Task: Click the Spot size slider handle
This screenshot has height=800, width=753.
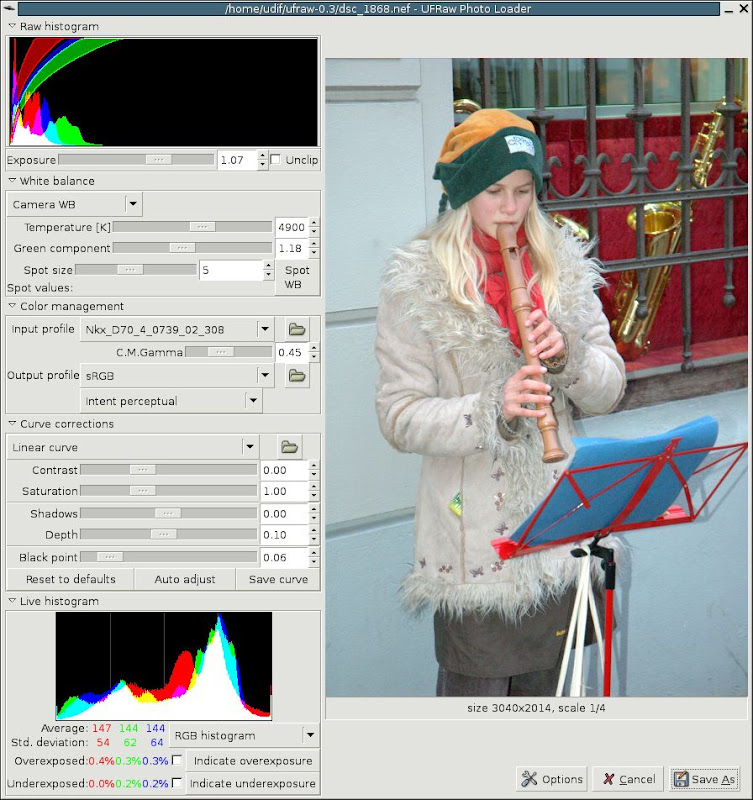Action: coord(130,269)
